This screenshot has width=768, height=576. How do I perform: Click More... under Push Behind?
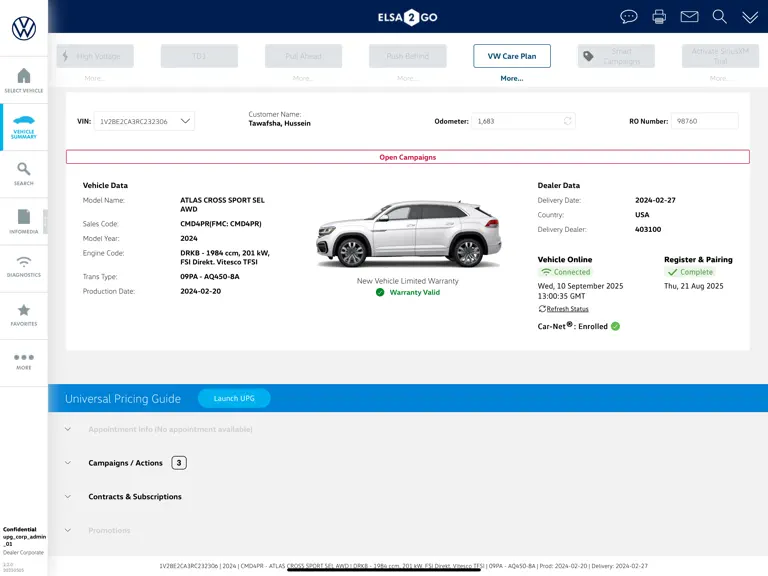[408, 78]
